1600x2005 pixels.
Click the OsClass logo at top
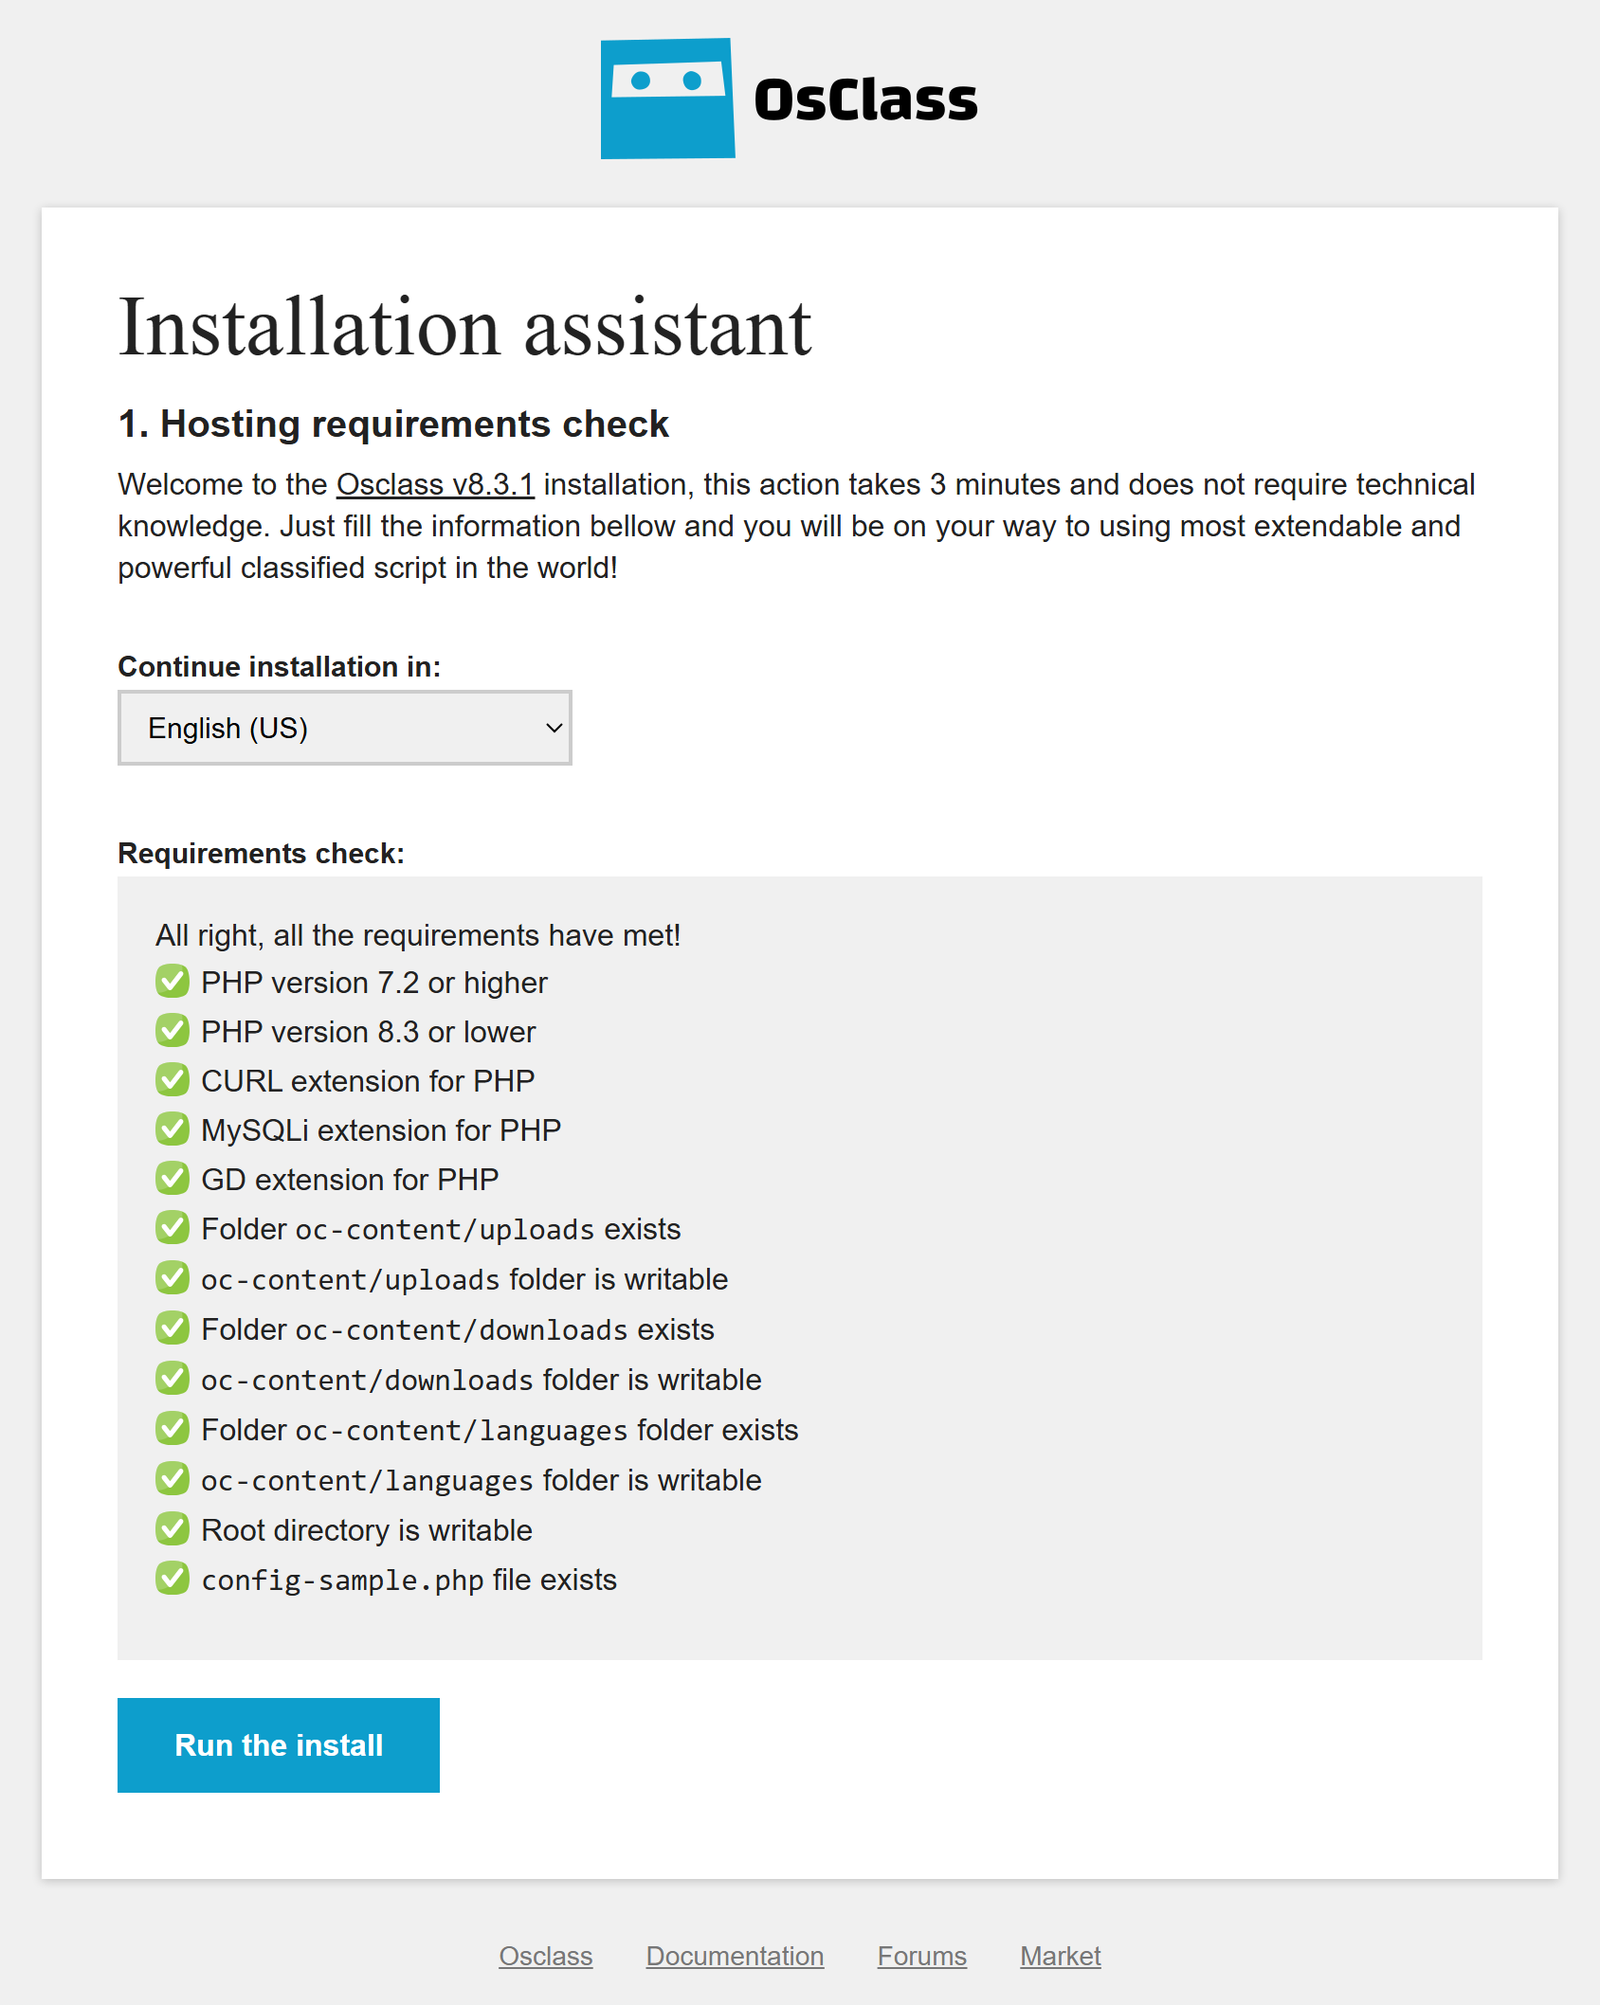coord(789,98)
